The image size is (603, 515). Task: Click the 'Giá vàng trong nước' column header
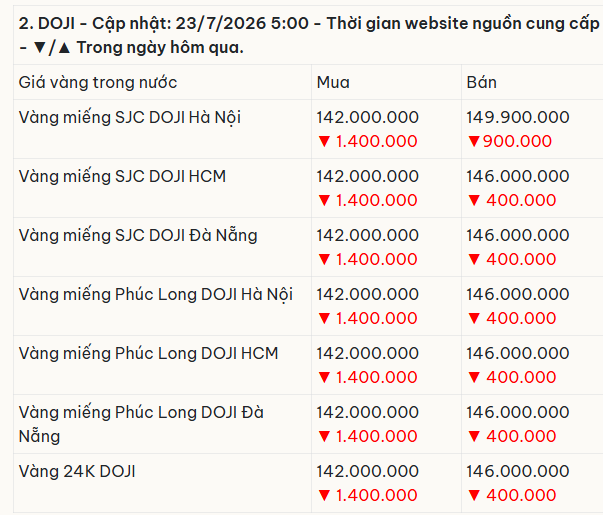tap(98, 82)
